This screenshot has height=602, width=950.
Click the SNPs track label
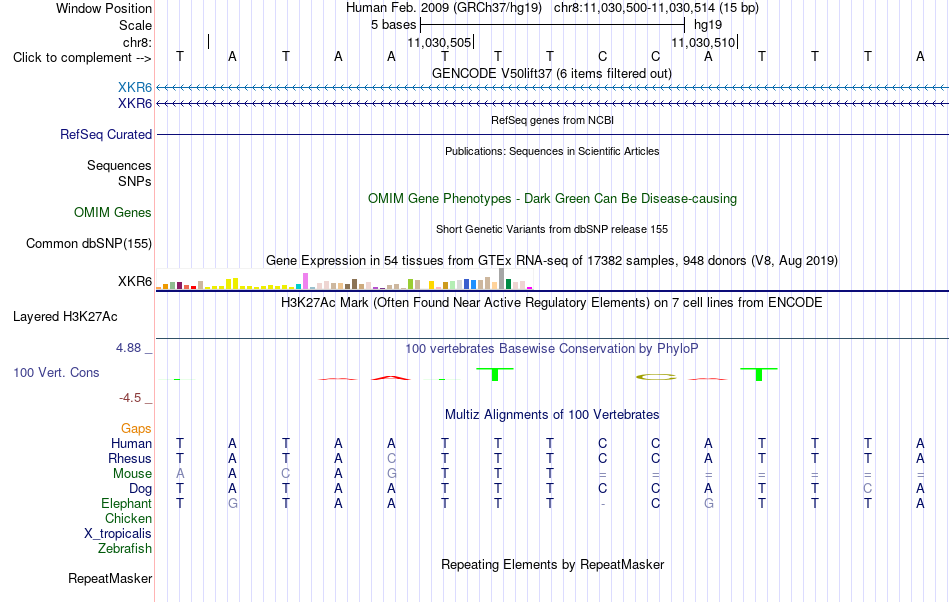pyautogui.click(x=135, y=181)
